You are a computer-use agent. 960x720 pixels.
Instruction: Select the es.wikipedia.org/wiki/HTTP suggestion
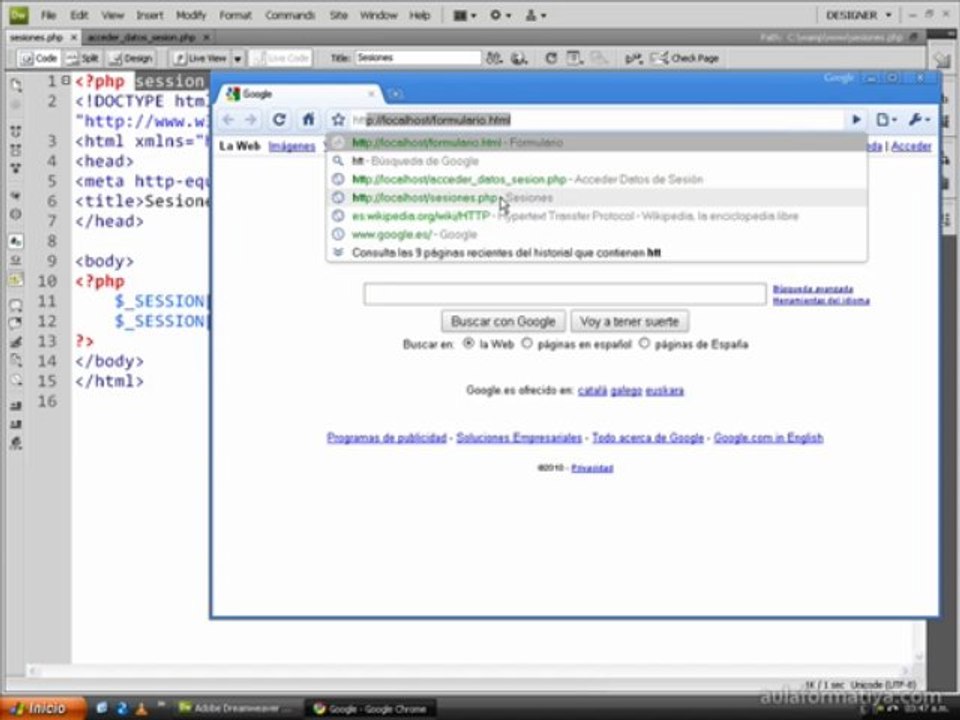point(597,216)
